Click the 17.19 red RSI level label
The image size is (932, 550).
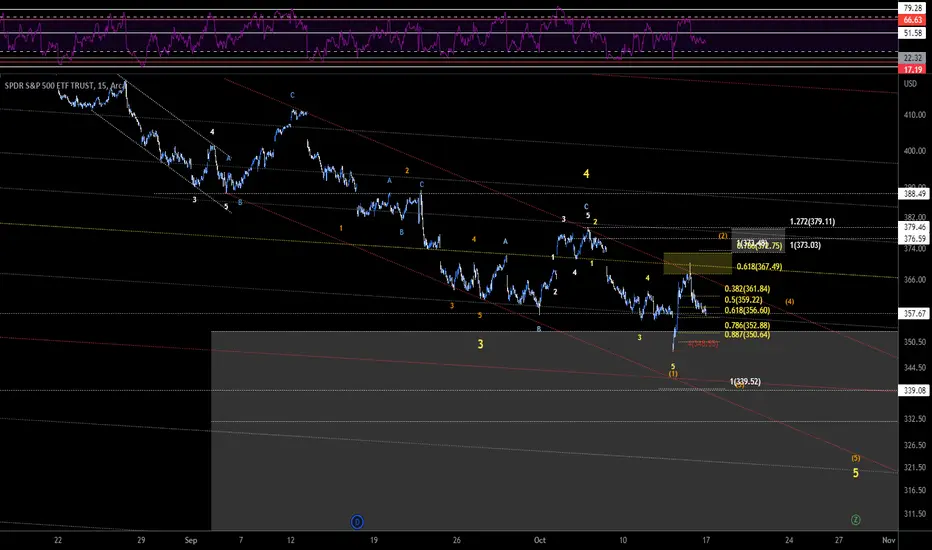912,70
